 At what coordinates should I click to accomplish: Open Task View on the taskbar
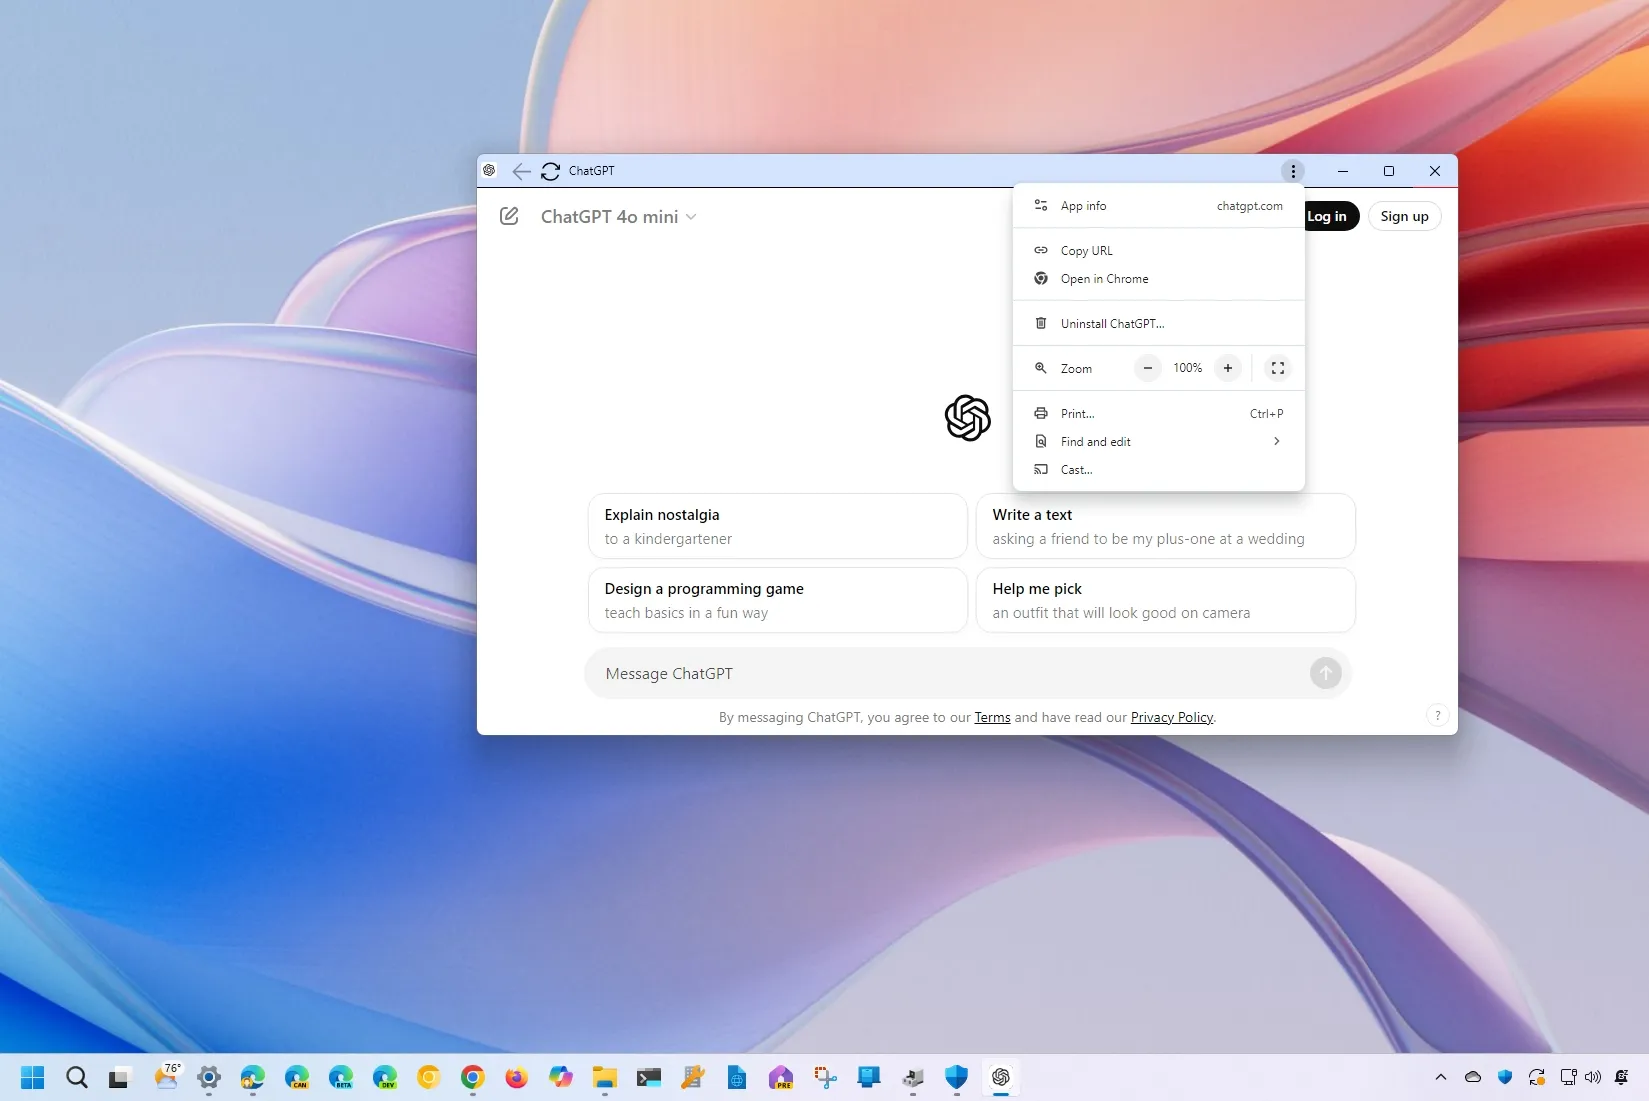click(120, 1077)
